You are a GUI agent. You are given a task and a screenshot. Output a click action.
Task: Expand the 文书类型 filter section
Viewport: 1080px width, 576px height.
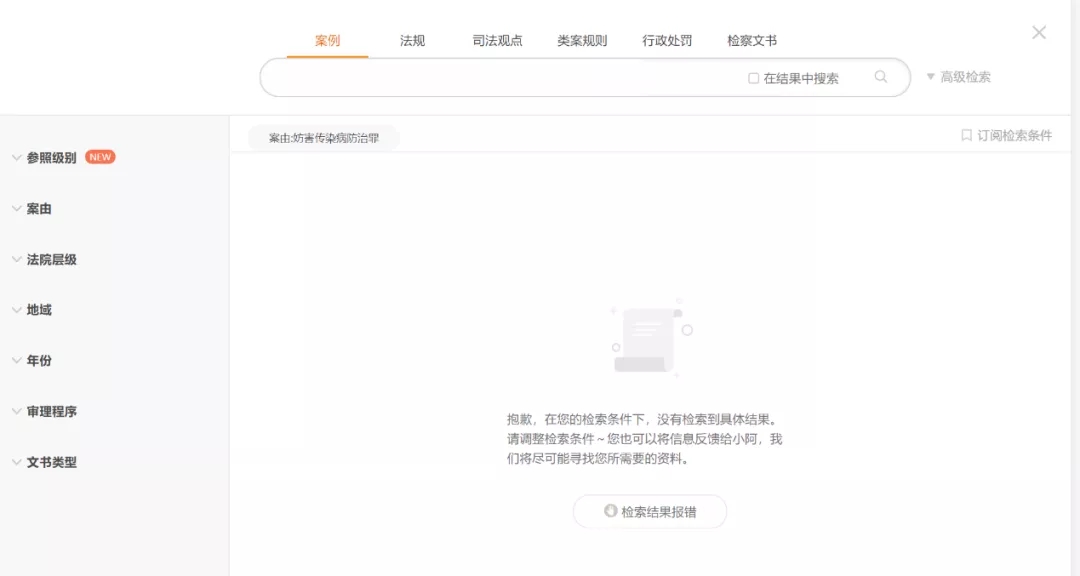[50, 462]
